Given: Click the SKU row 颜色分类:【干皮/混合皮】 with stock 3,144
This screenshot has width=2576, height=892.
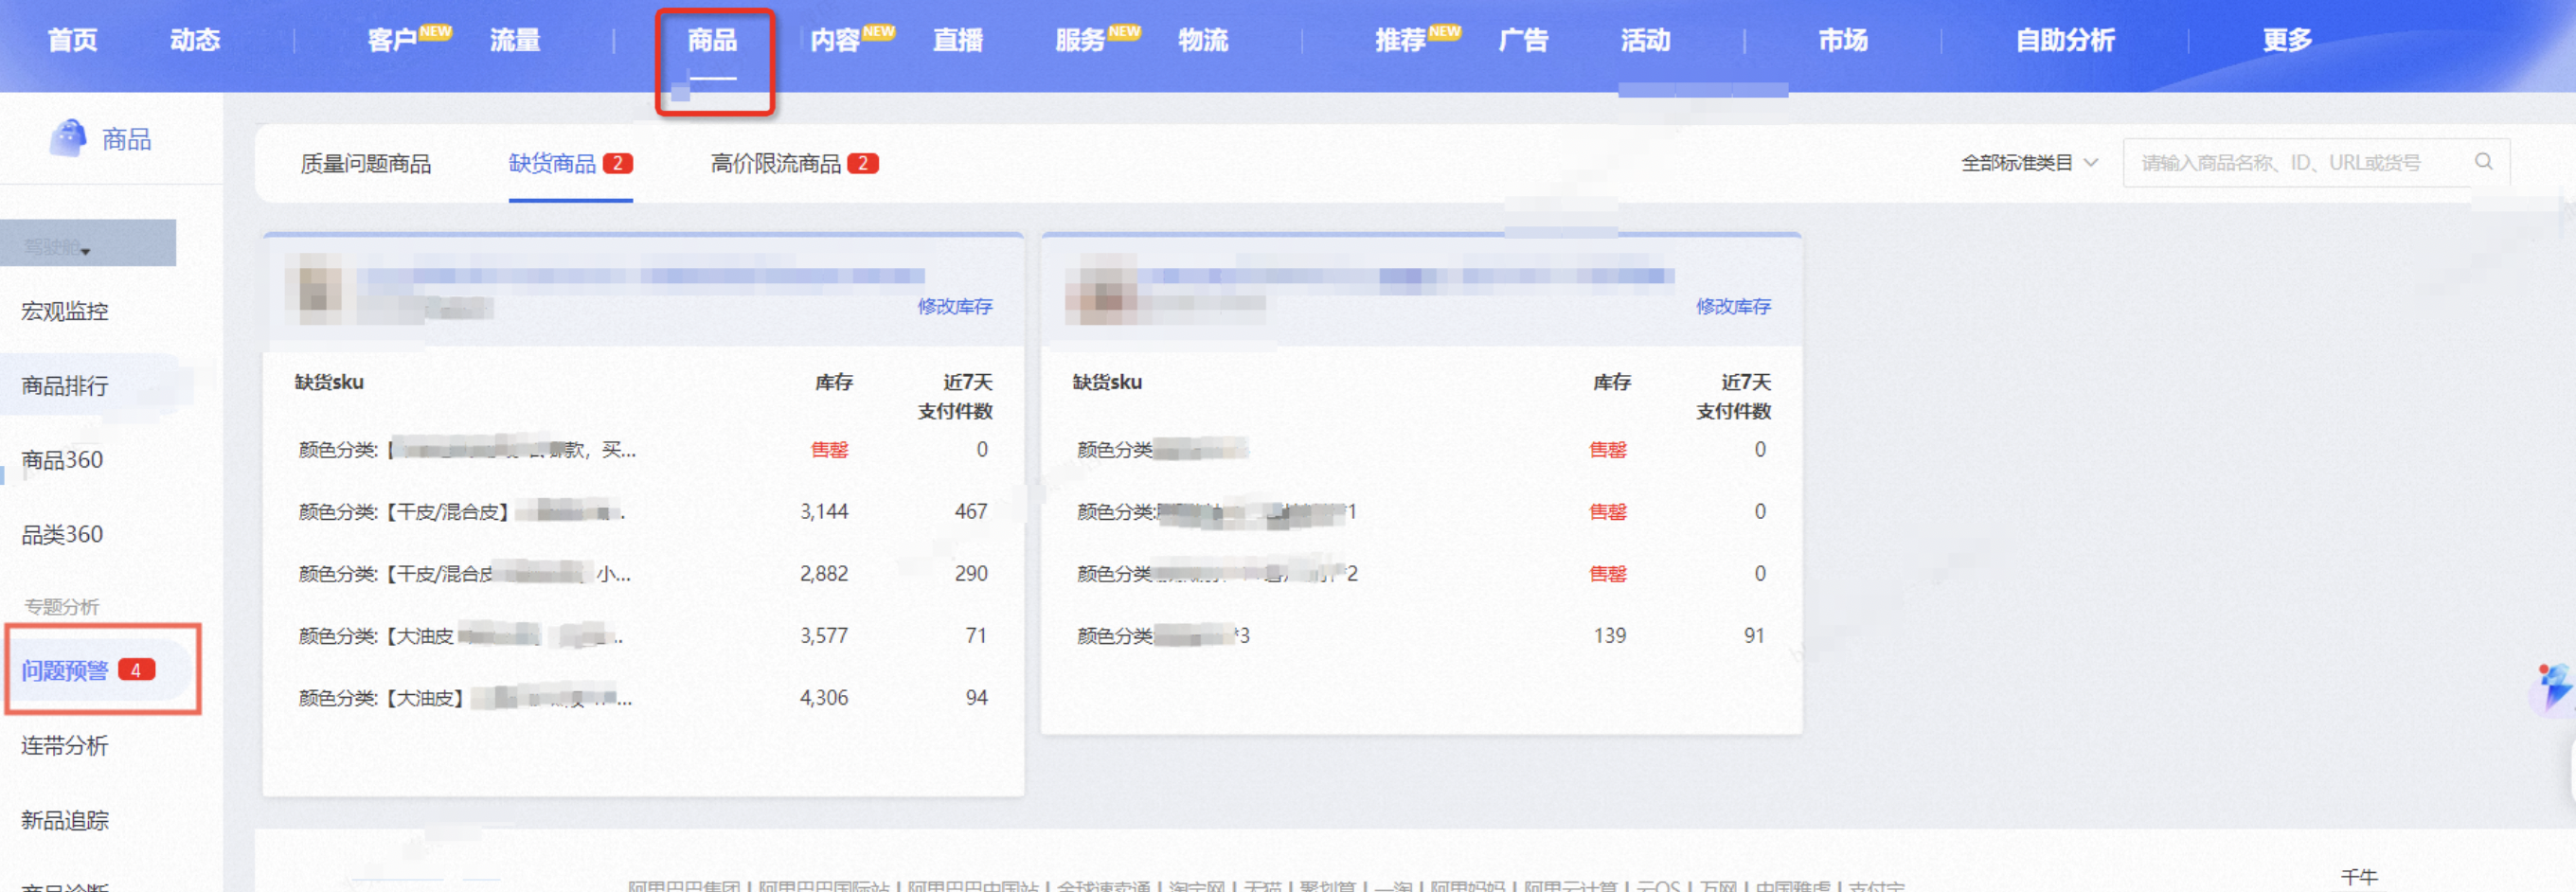Looking at the screenshot, I should [x=643, y=512].
